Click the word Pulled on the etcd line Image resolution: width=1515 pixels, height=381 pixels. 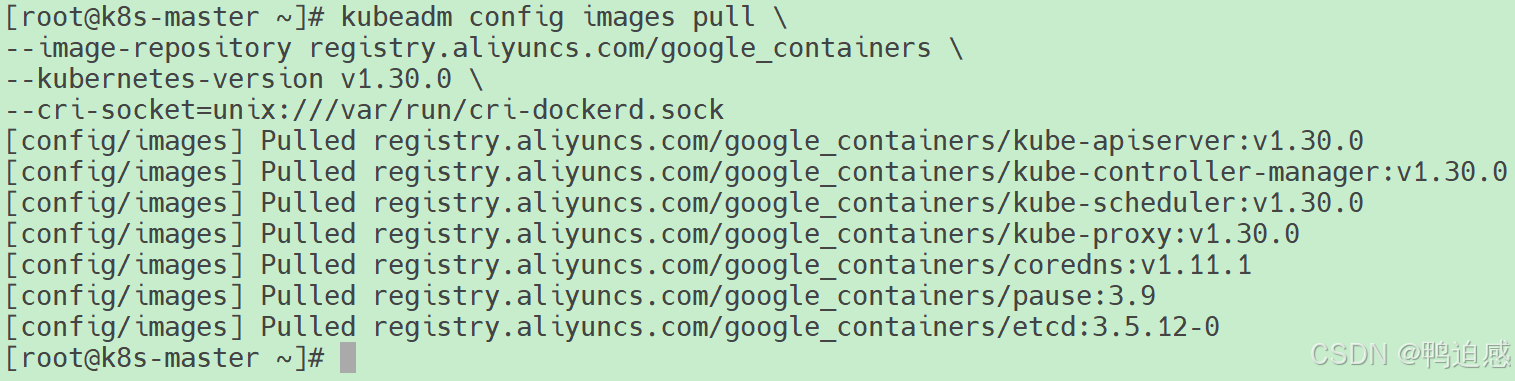(308, 326)
